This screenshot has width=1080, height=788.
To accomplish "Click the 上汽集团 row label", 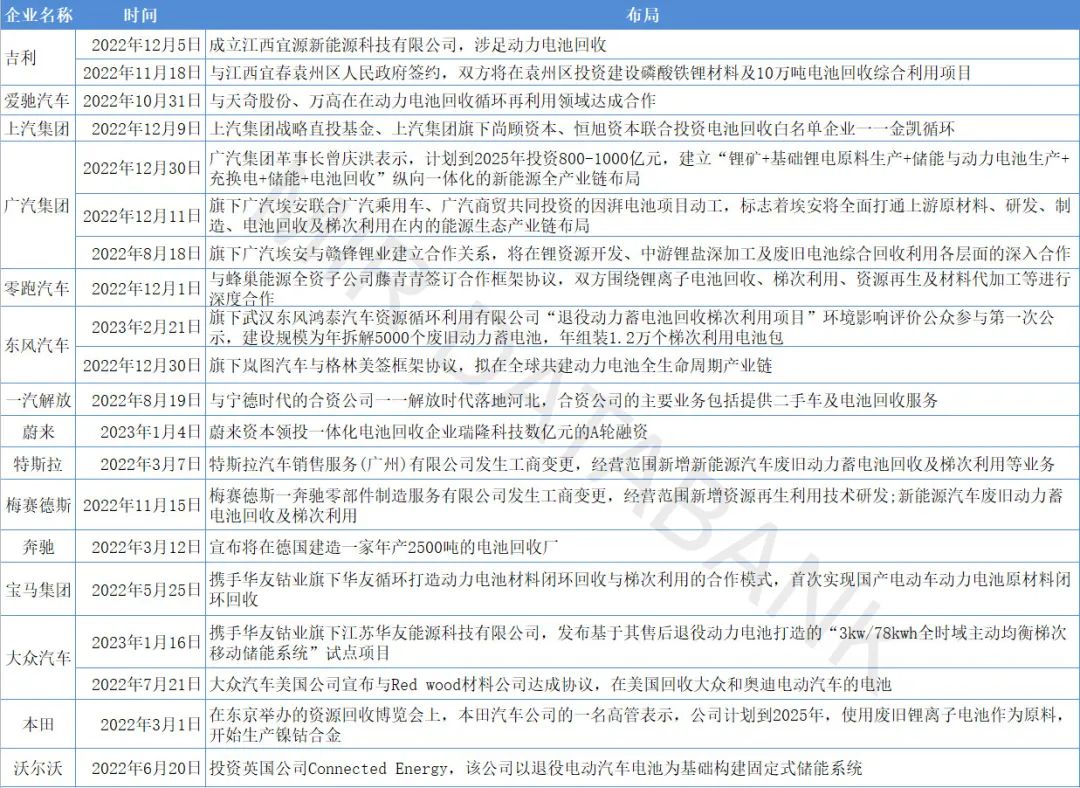I will [x=38, y=128].
